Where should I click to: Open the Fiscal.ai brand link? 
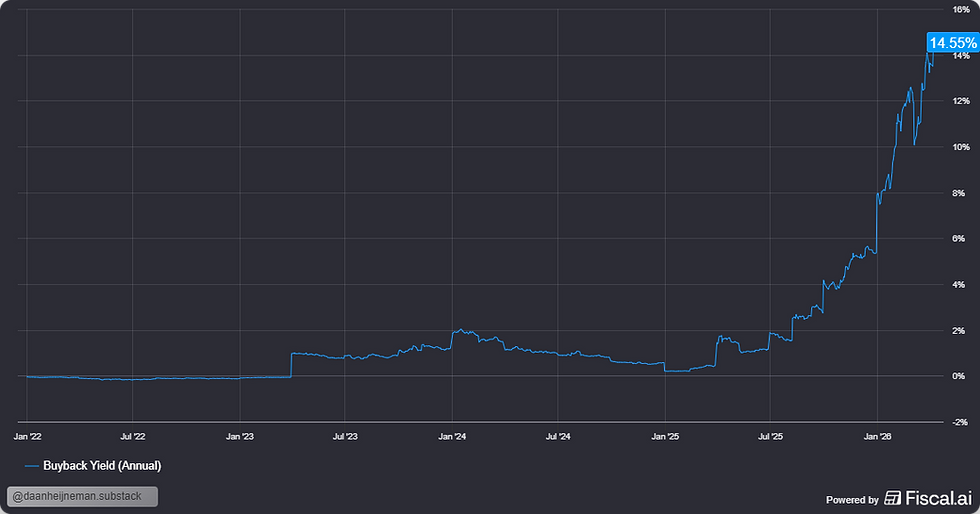pos(928,498)
